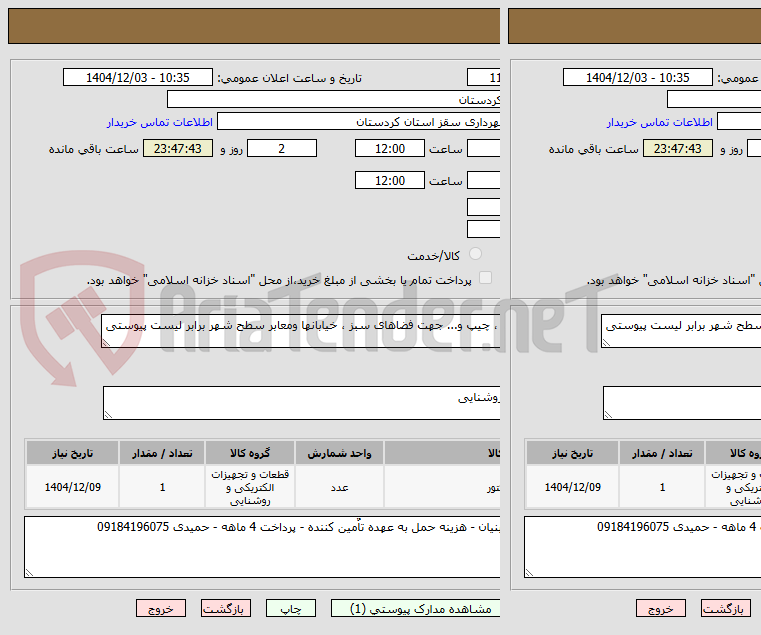The width and height of the screenshot is (761, 635).
Task: Click the remaining days field showing 2
Action: 282,148
